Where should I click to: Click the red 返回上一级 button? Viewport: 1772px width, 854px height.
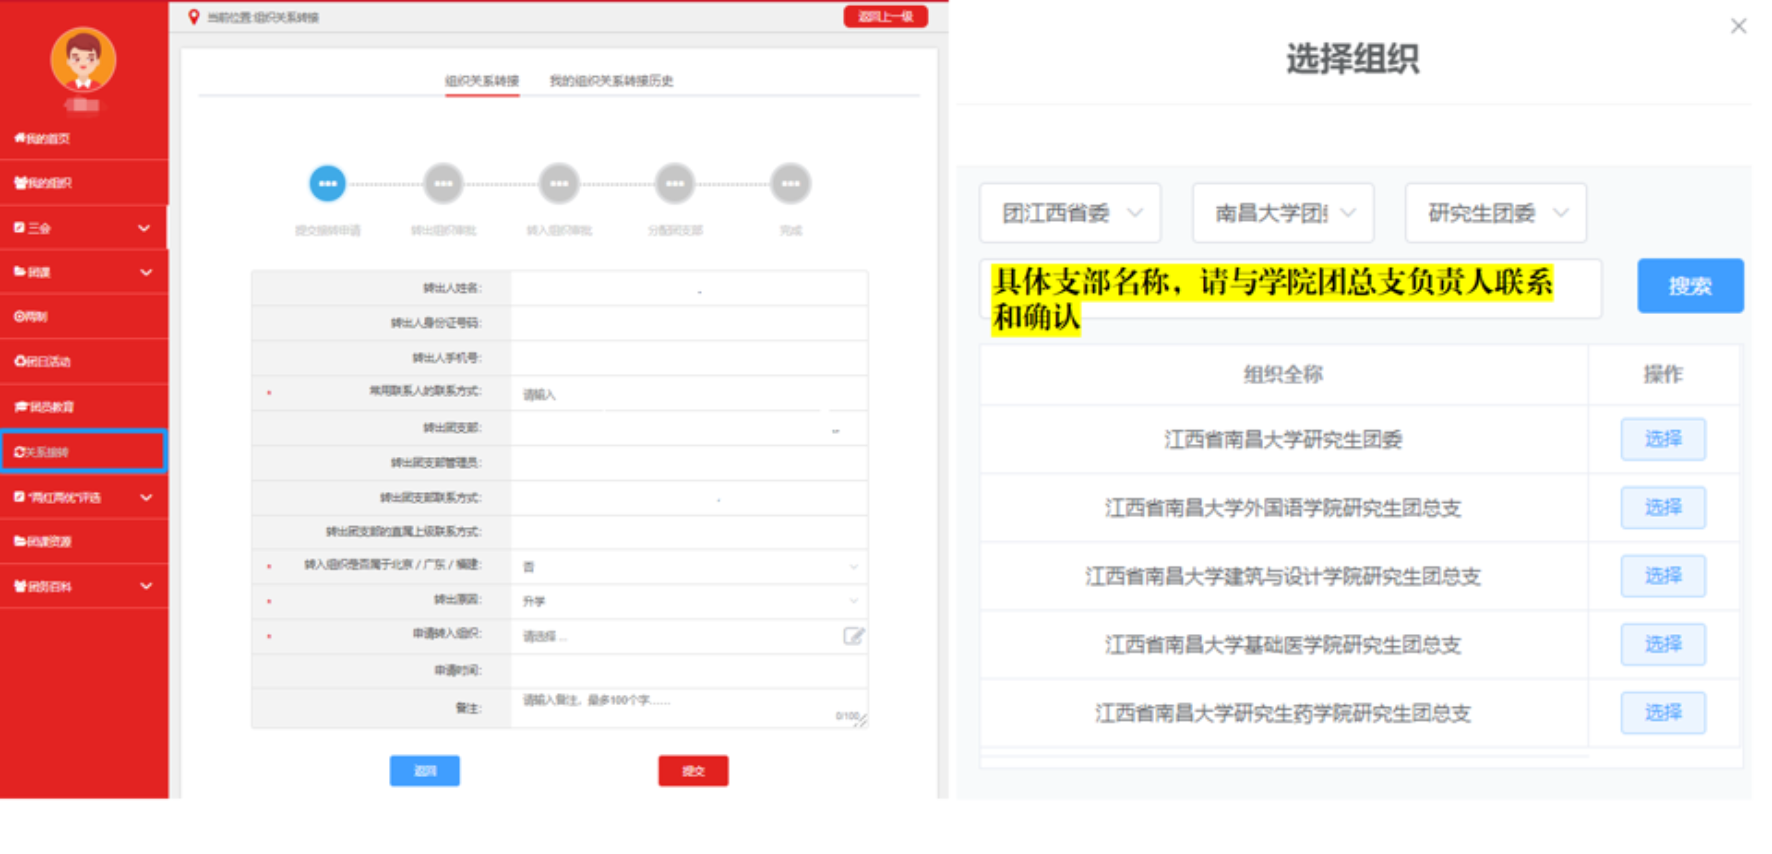[x=885, y=16]
